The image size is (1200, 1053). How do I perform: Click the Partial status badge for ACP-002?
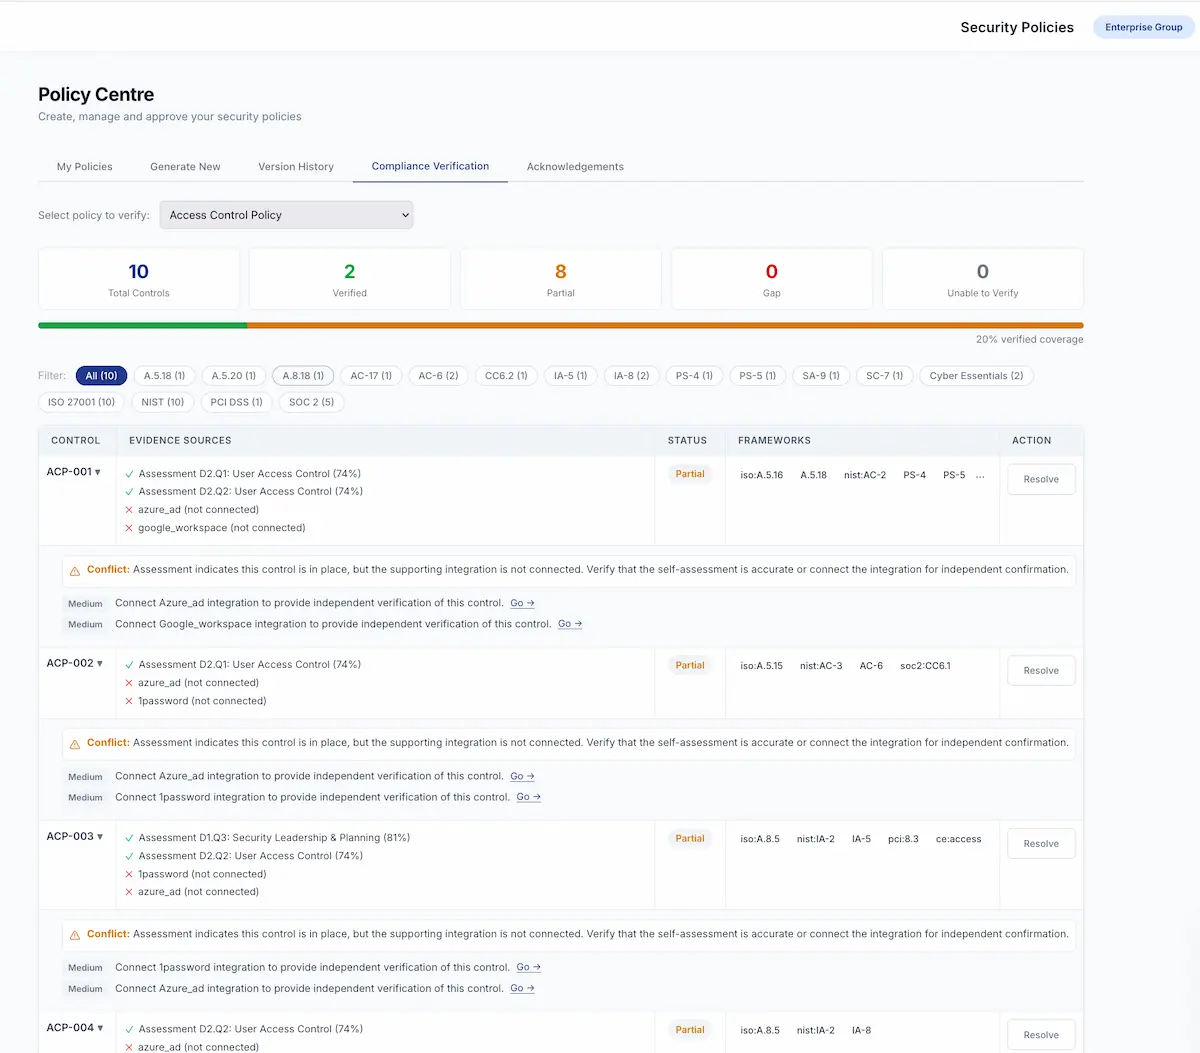[x=689, y=664]
